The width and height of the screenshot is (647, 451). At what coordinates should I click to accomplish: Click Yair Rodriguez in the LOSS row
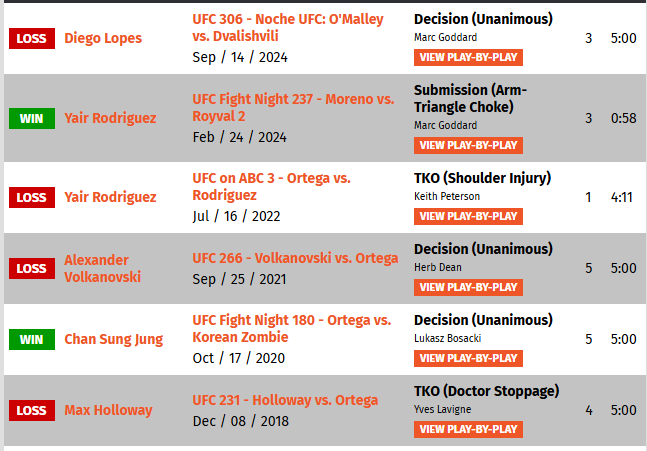click(x=110, y=197)
